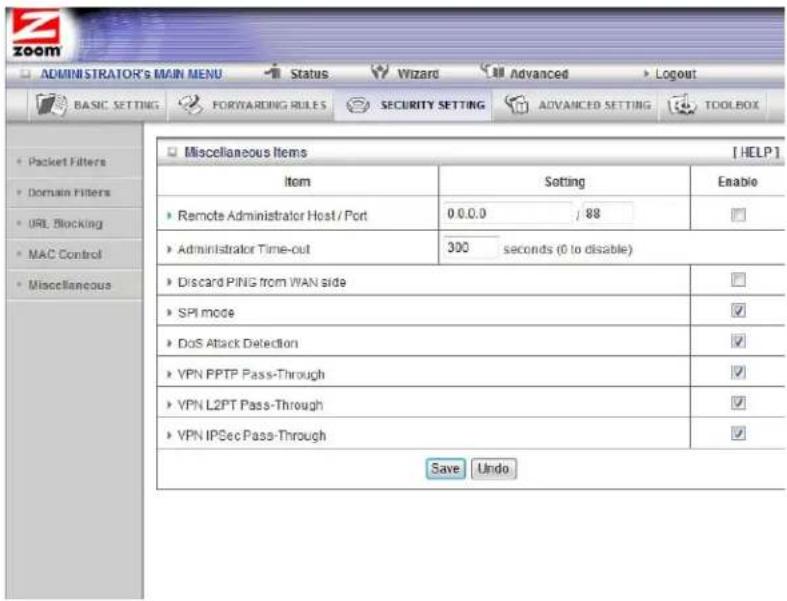787x601 pixels.
Task: Click the Administrator's Main Menu square icon
Action: pyautogui.click(x=25, y=74)
